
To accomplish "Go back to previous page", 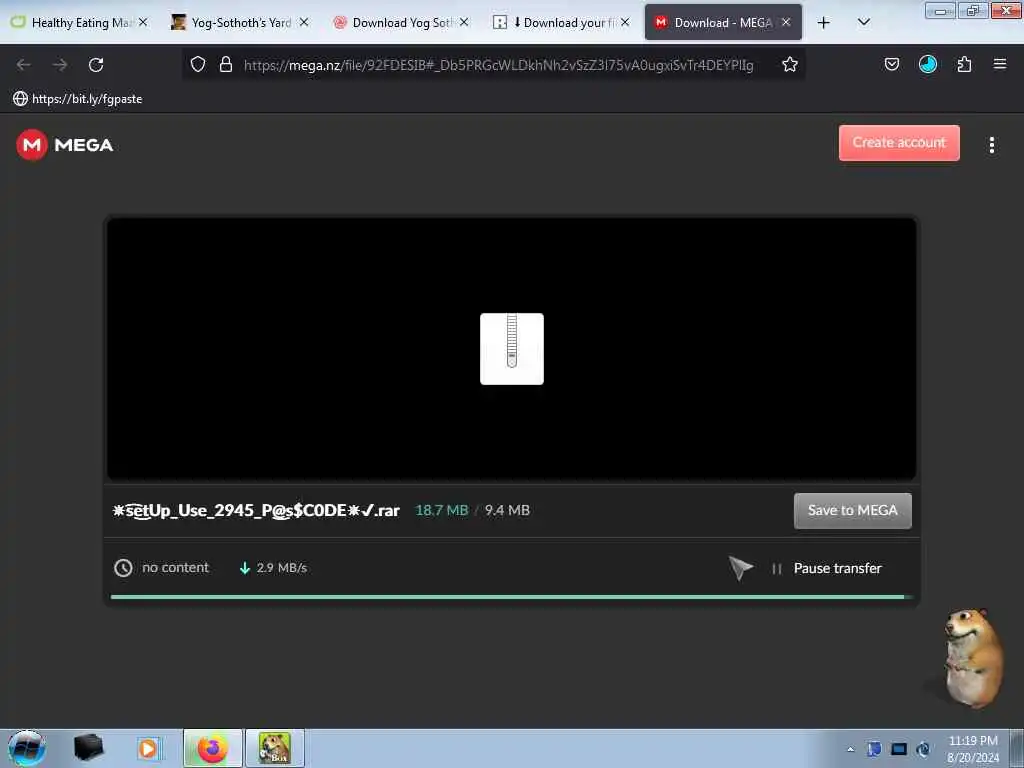I will [x=24, y=65].
